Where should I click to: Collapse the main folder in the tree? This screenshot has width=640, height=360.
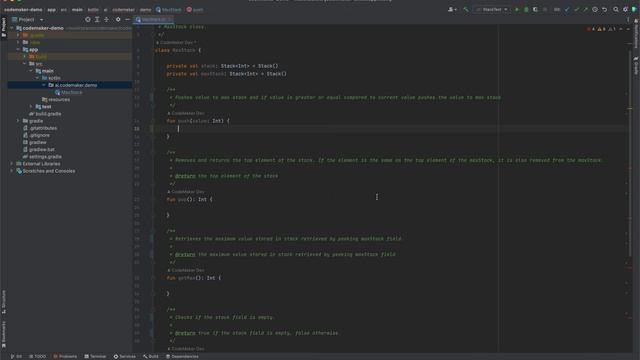[31, 71]
